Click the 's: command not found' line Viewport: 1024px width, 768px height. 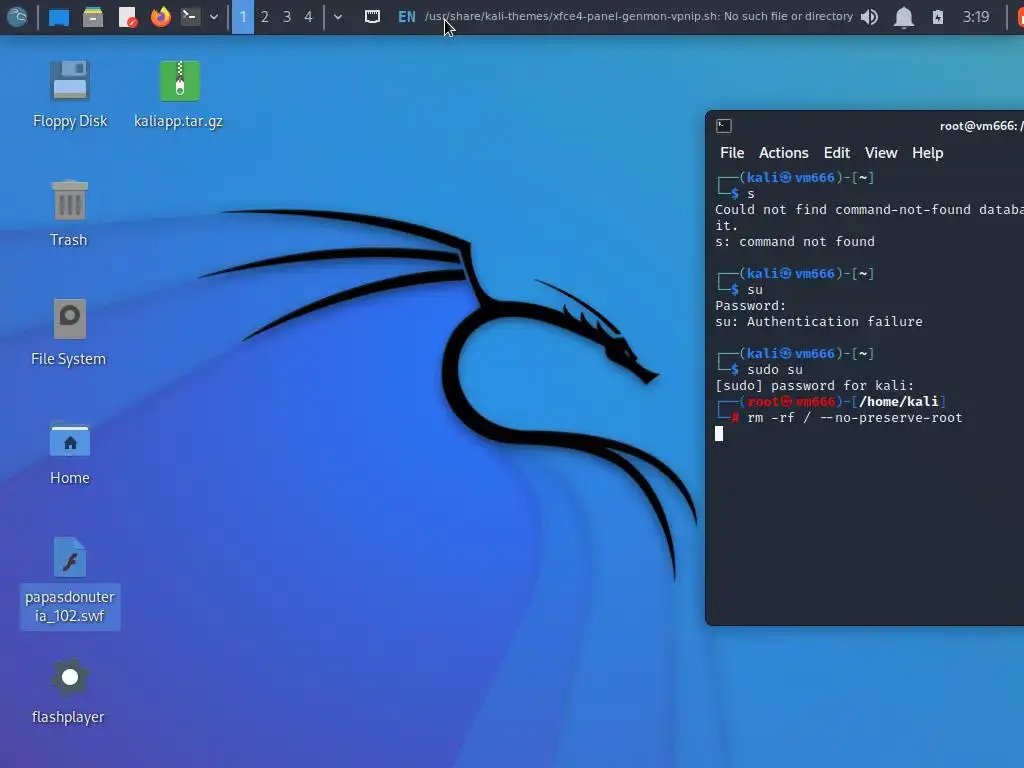795,242
